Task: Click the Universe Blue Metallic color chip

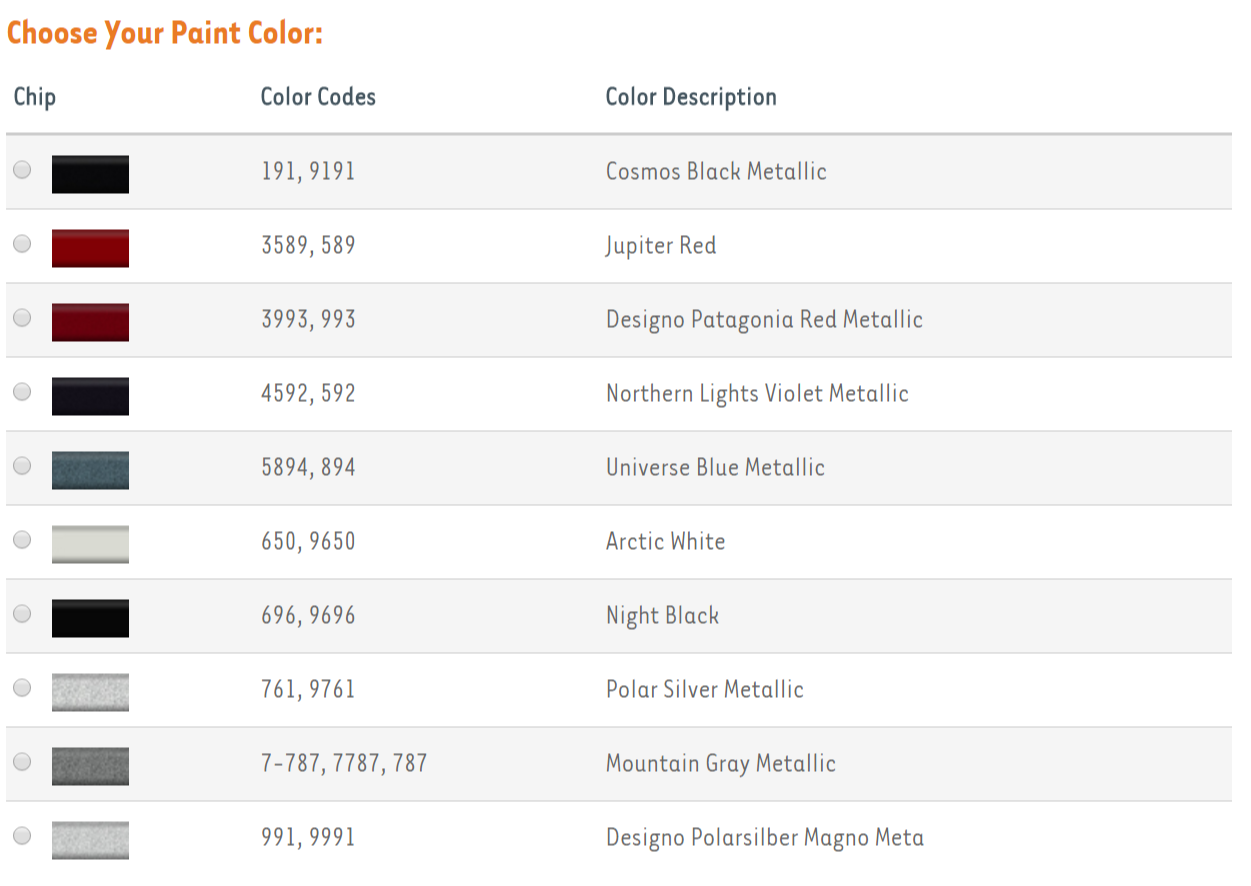Action: click(90, 470)
